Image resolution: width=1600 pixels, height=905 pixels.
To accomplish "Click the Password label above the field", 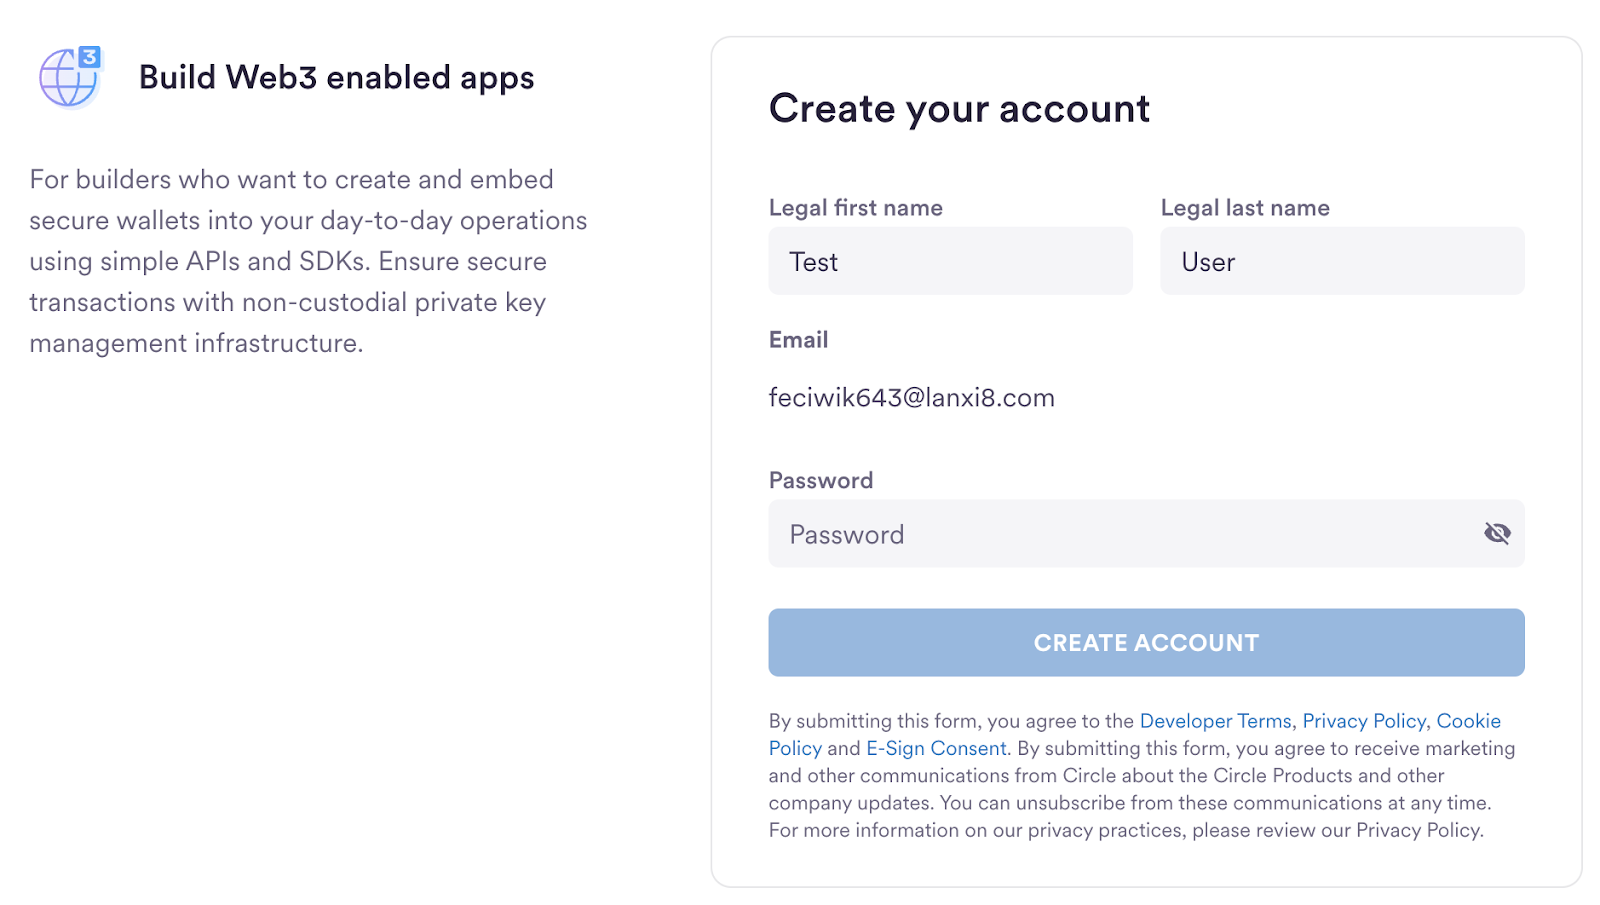I will [x=821, y=480].
